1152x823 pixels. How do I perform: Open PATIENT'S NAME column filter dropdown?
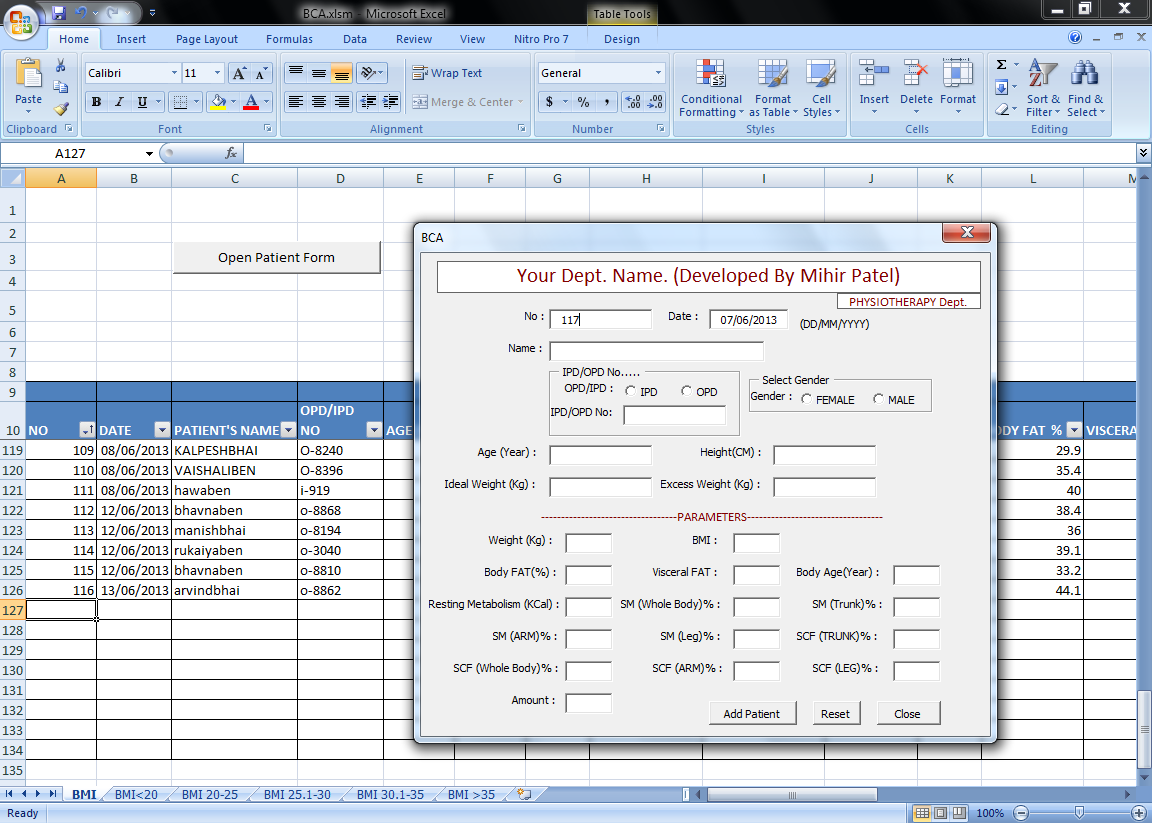pos(288,430)
